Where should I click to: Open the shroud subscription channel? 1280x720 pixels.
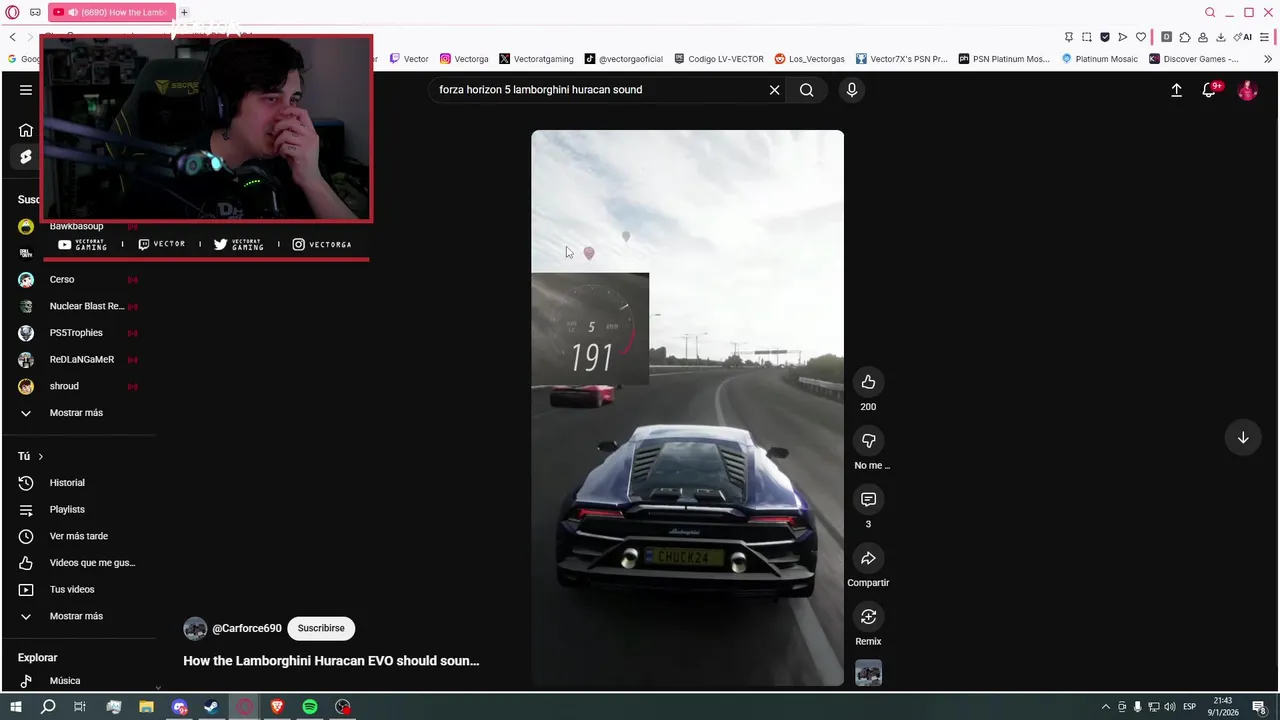(x=64, y=386)
